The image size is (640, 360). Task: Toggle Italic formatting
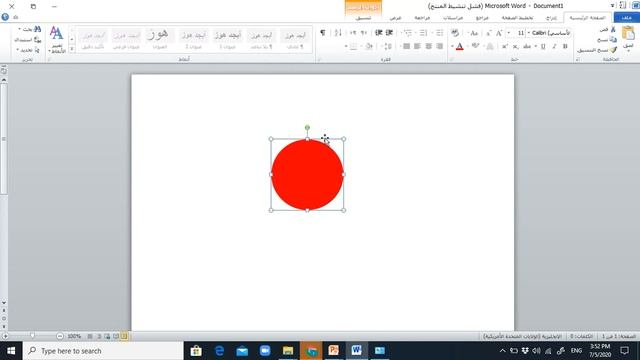tap(554, 47)
